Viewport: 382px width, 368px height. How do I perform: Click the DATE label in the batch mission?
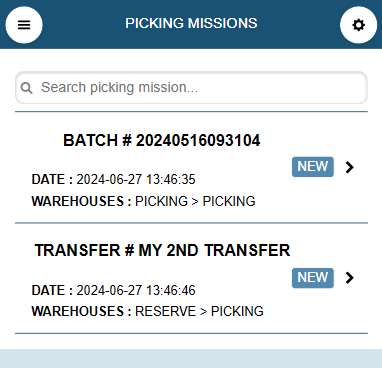52,180
